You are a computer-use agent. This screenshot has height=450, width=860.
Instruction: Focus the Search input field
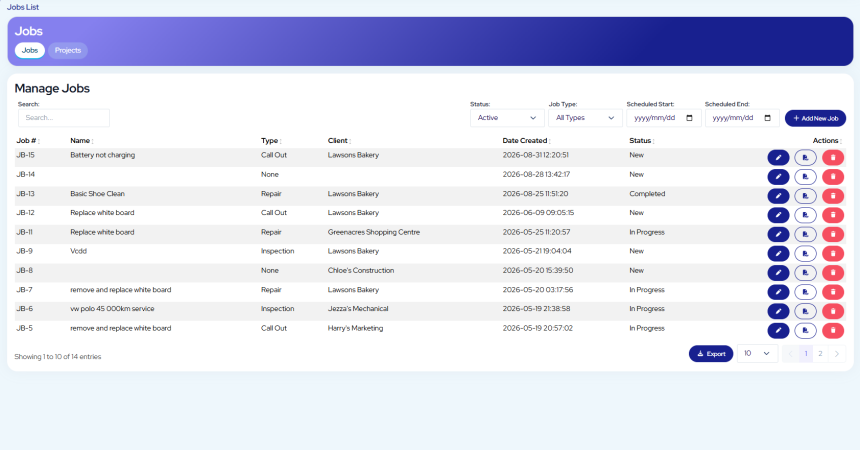64,118
